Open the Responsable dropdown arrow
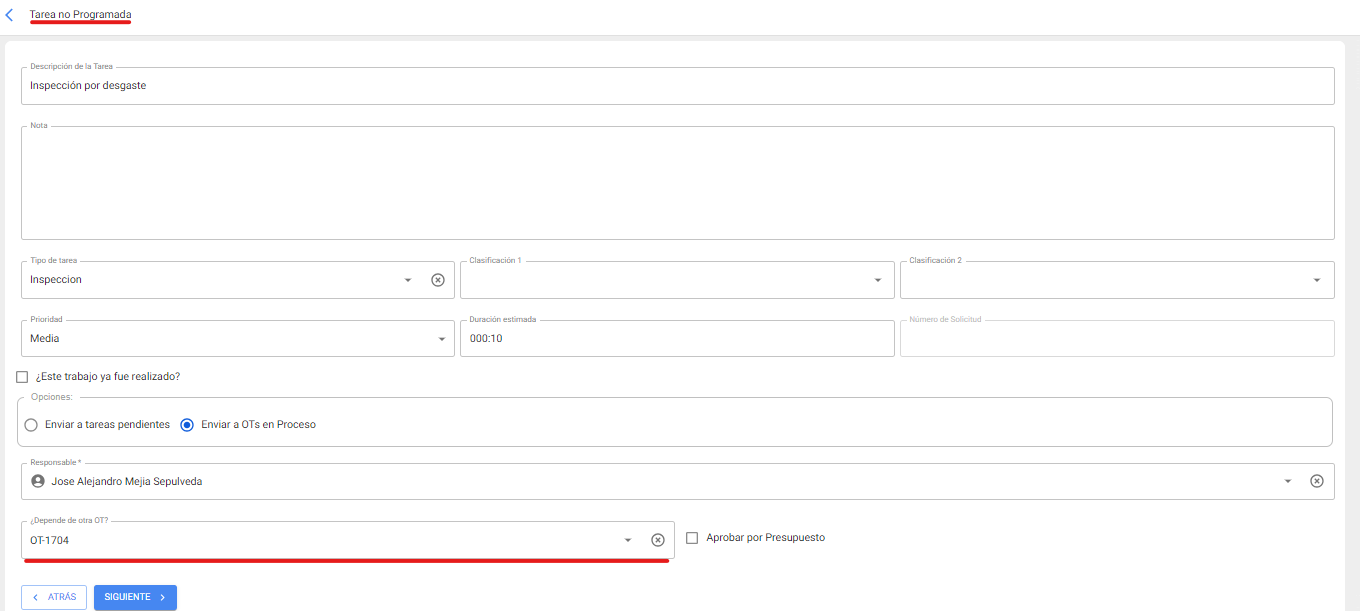 1288,481
